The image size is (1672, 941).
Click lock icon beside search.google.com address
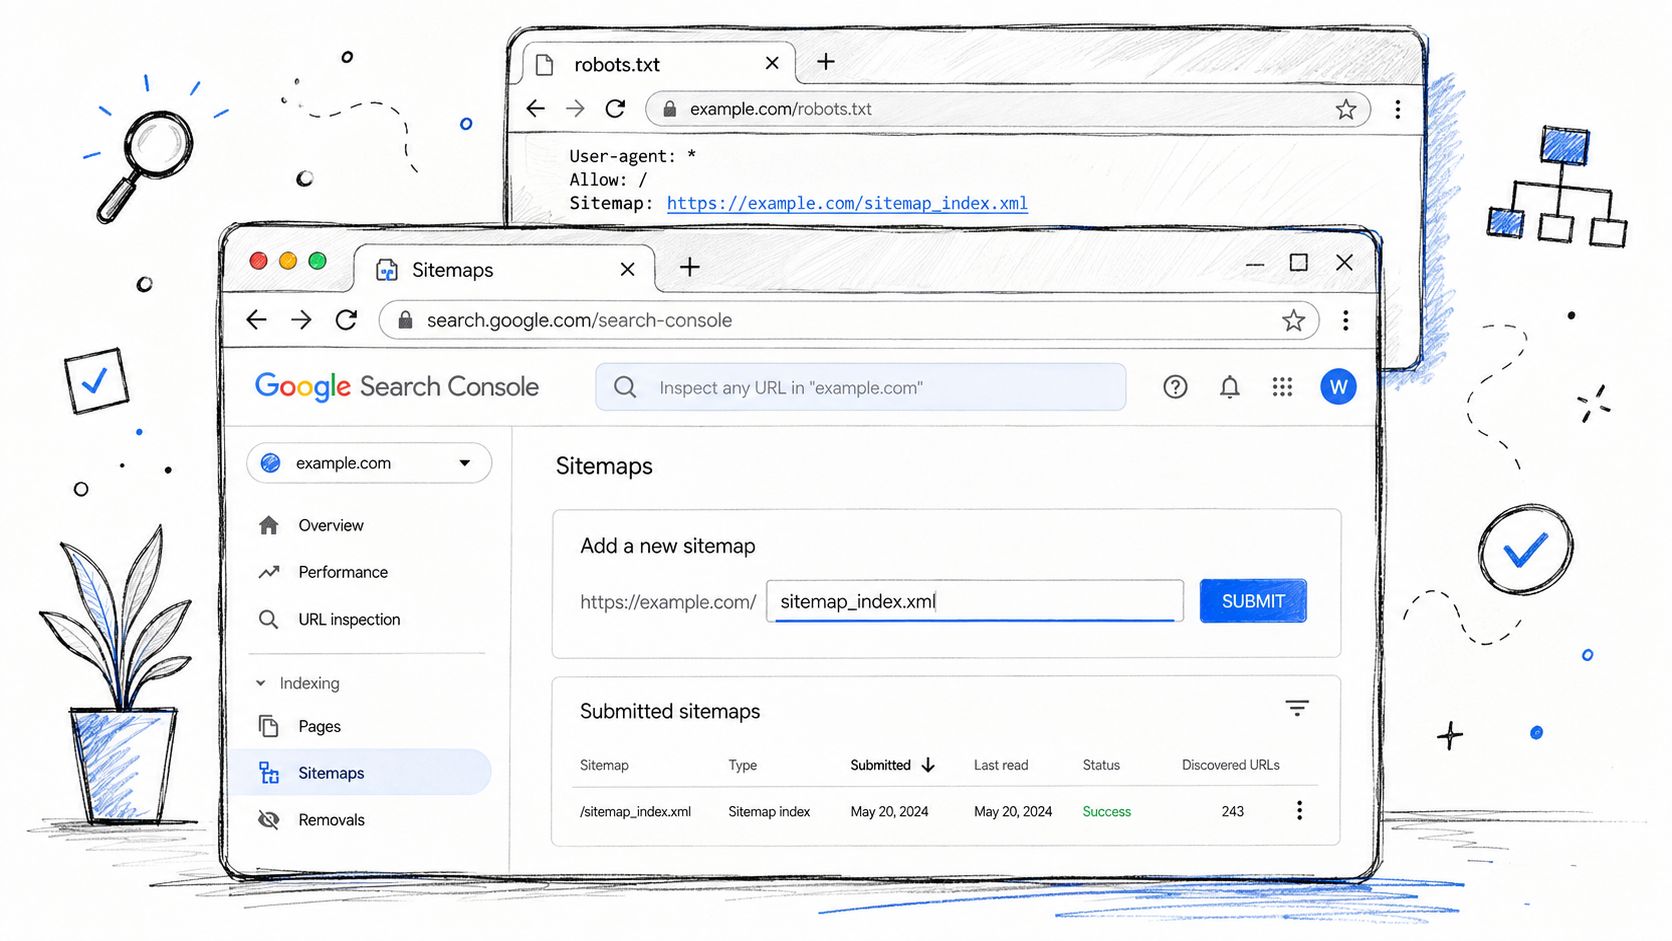(x=405, y=320)
